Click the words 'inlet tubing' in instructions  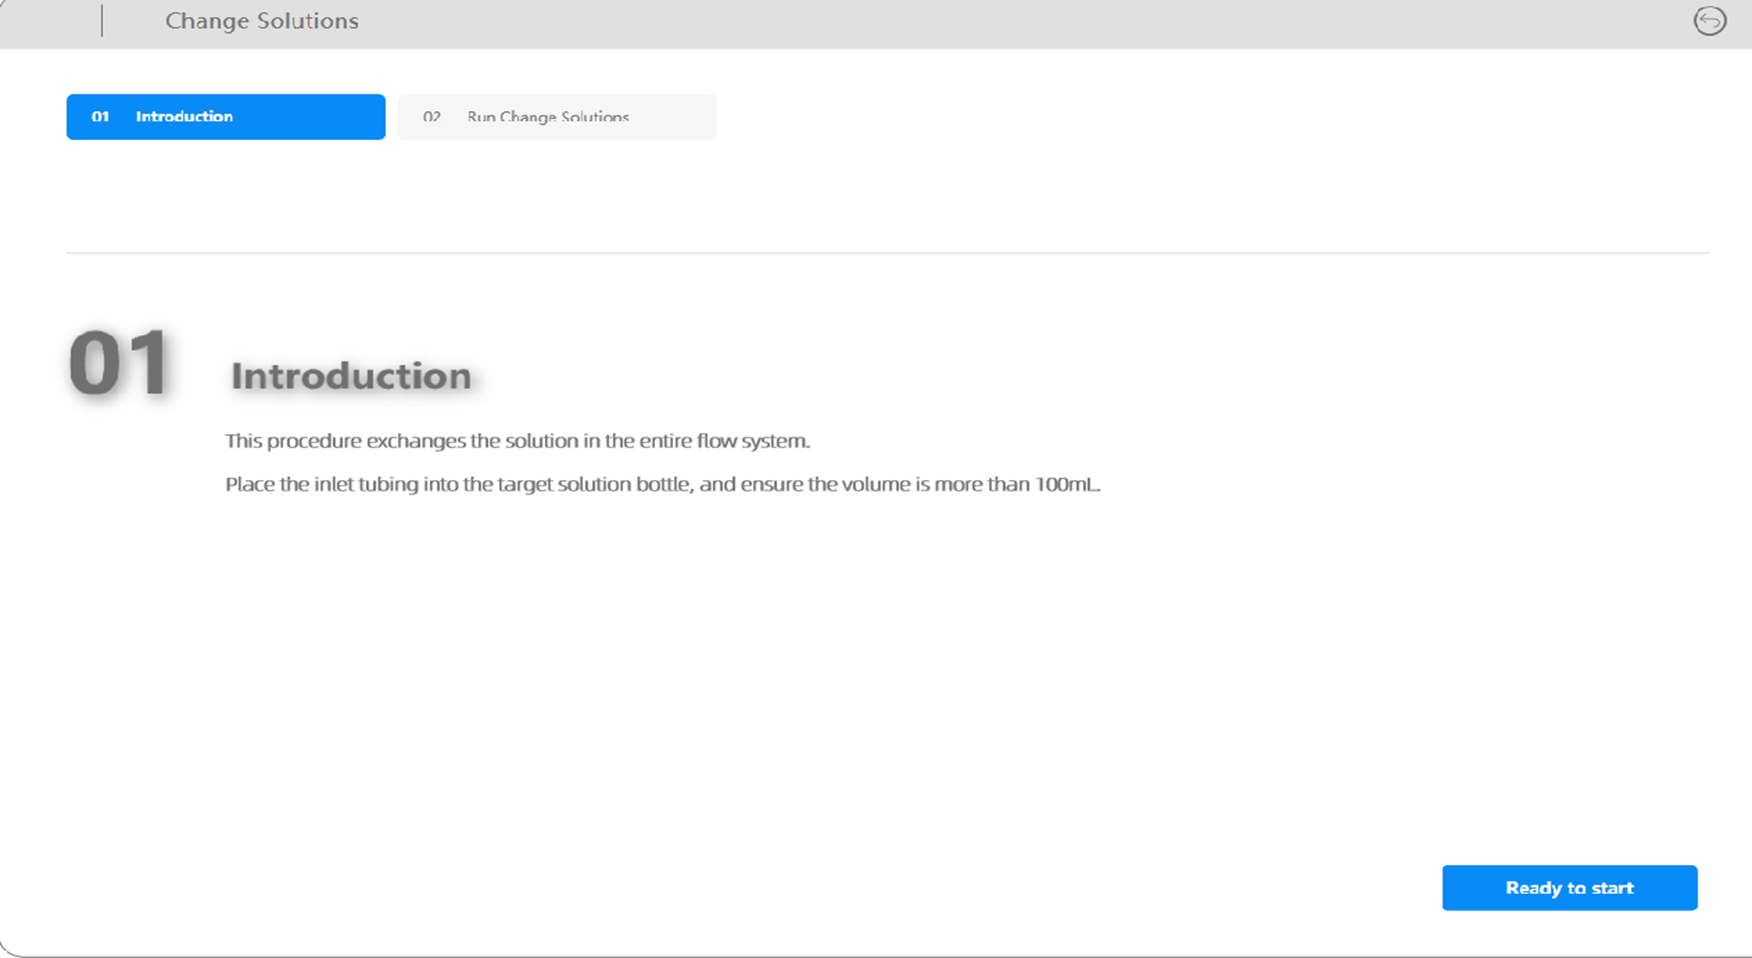coord(365,485)
